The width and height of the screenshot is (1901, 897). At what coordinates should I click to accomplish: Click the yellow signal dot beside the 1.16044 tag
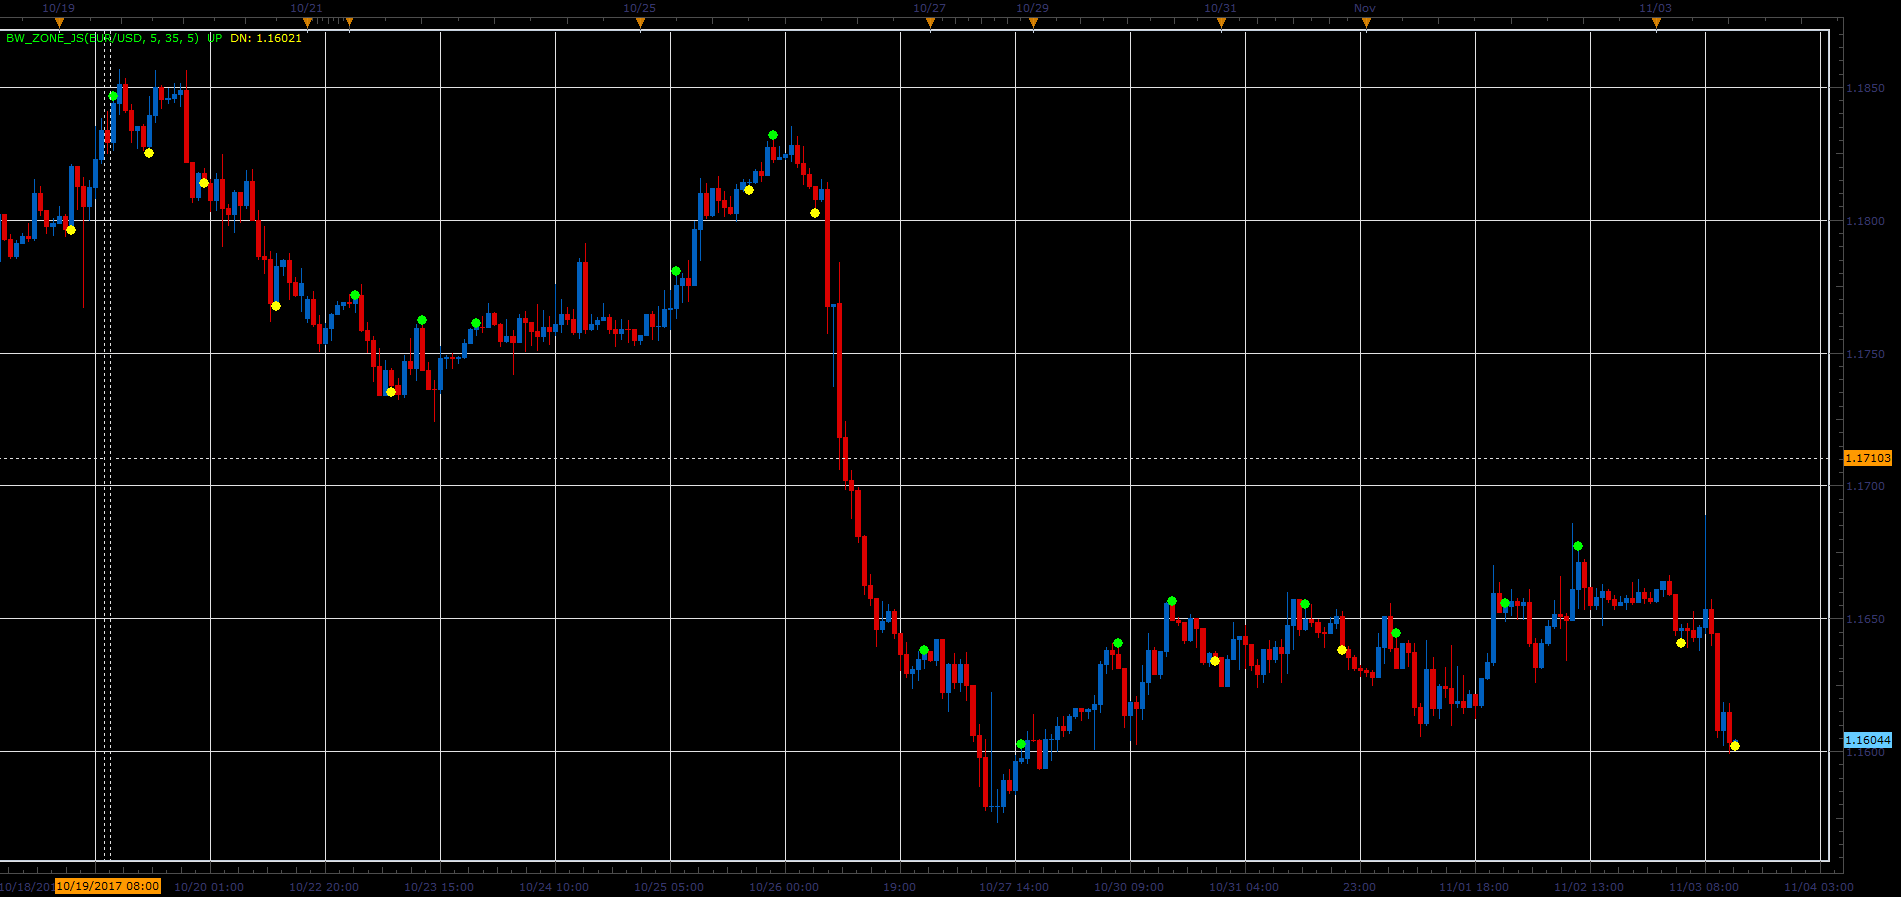click(1735, 746)
